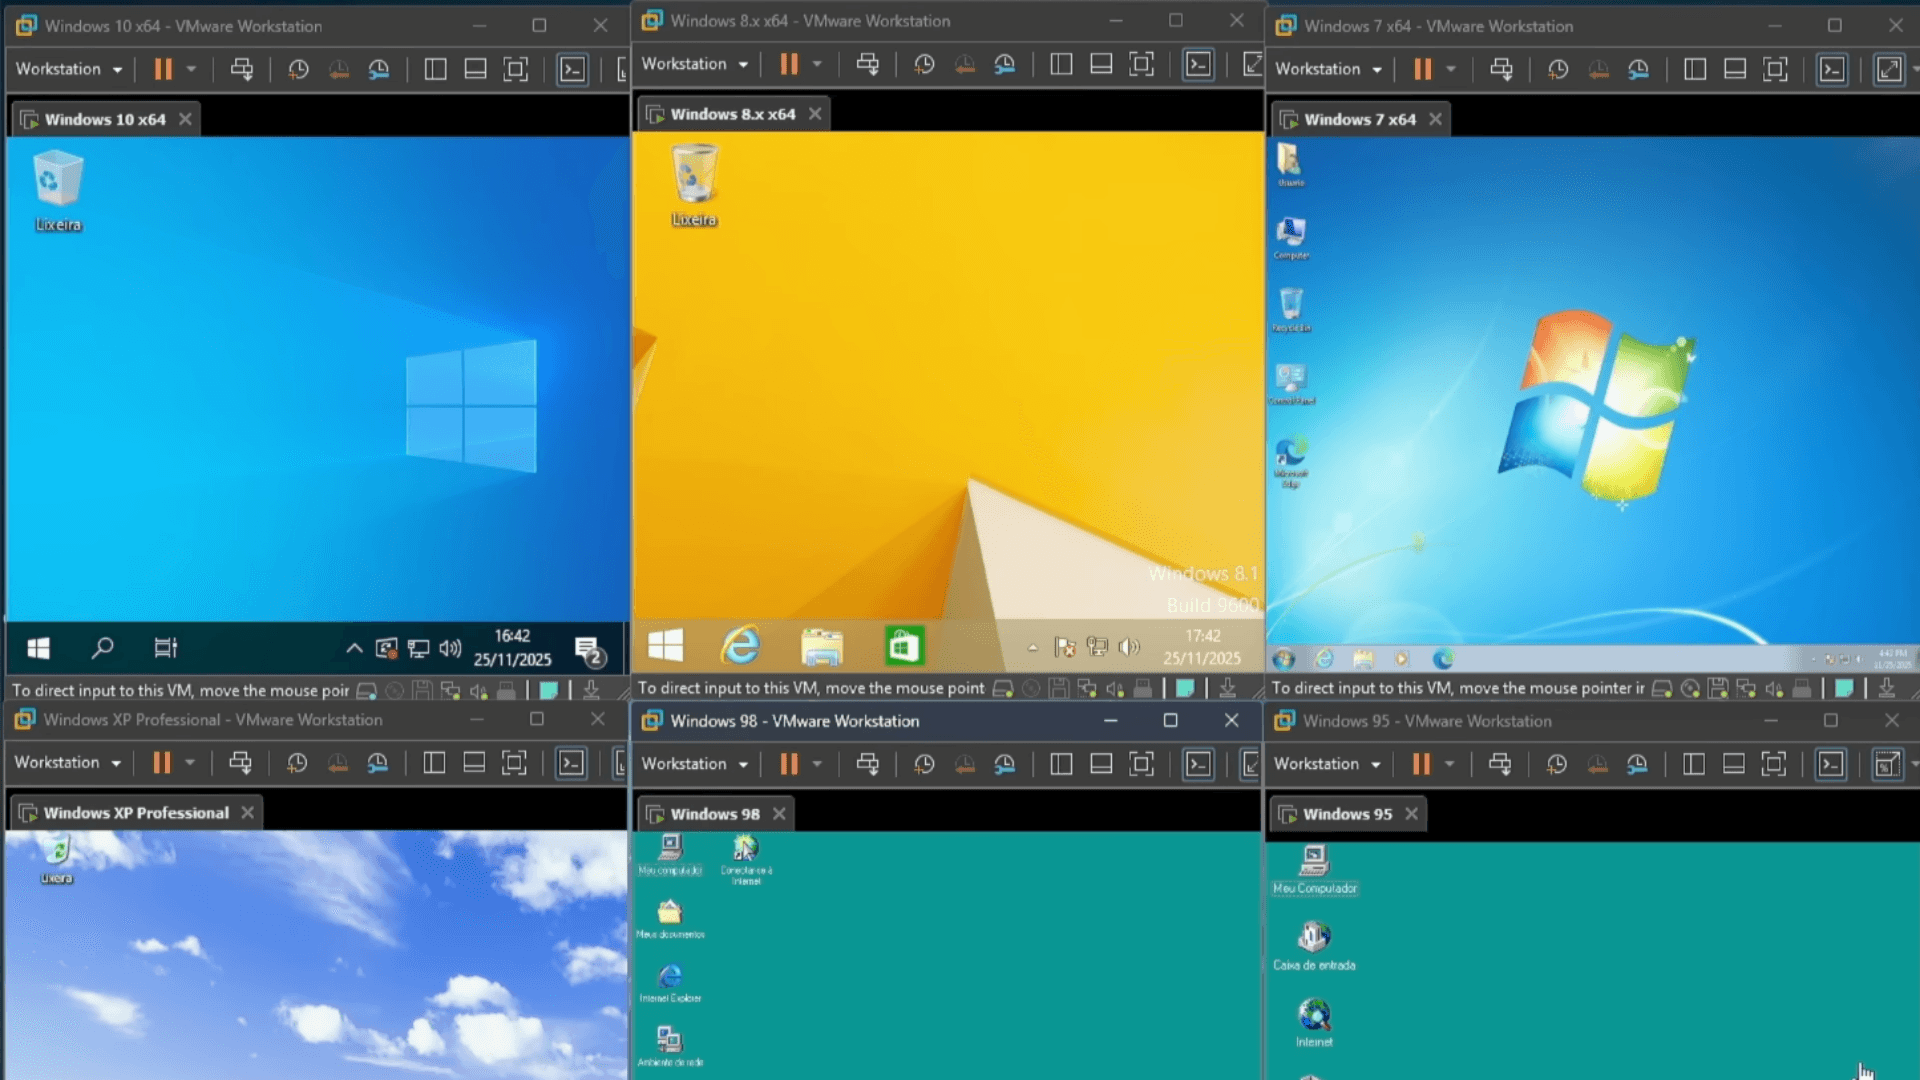Open Internet Explorer on Windows 8.1 taskbar
Image resolution: width=1920 pixels, height=1080 pixels.
(x=741, y=646)
